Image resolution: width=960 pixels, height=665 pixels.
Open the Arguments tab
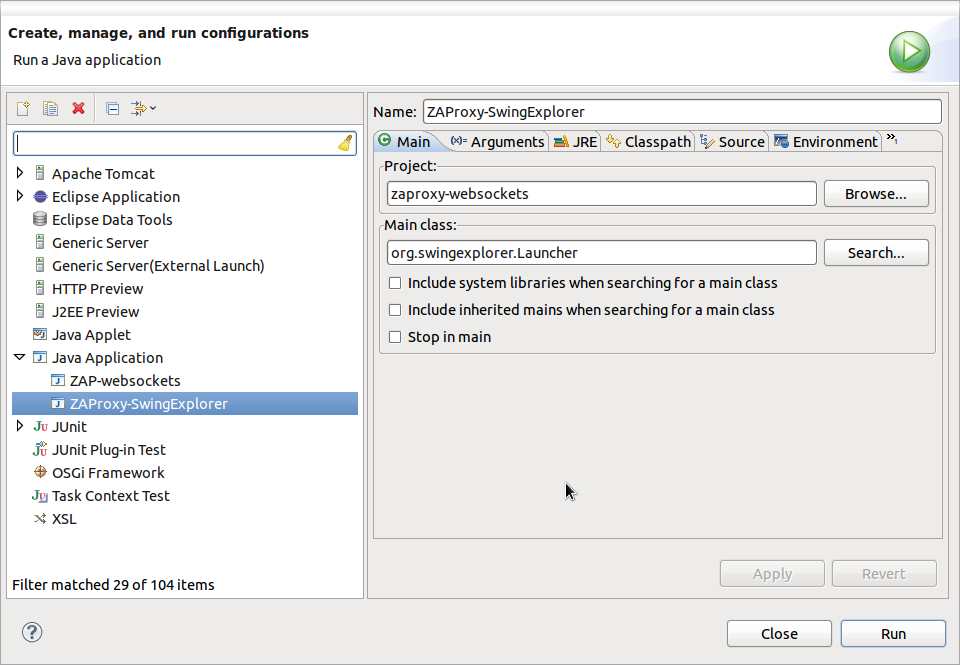click(497, 141)
